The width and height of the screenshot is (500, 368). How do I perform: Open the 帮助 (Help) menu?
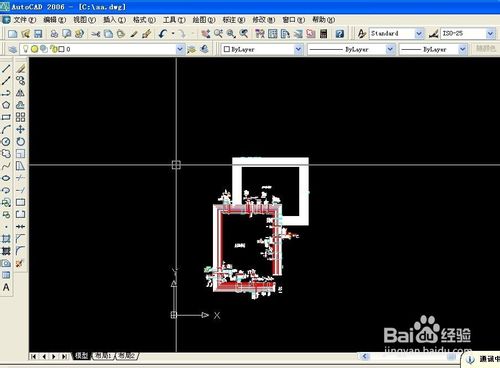323,20
